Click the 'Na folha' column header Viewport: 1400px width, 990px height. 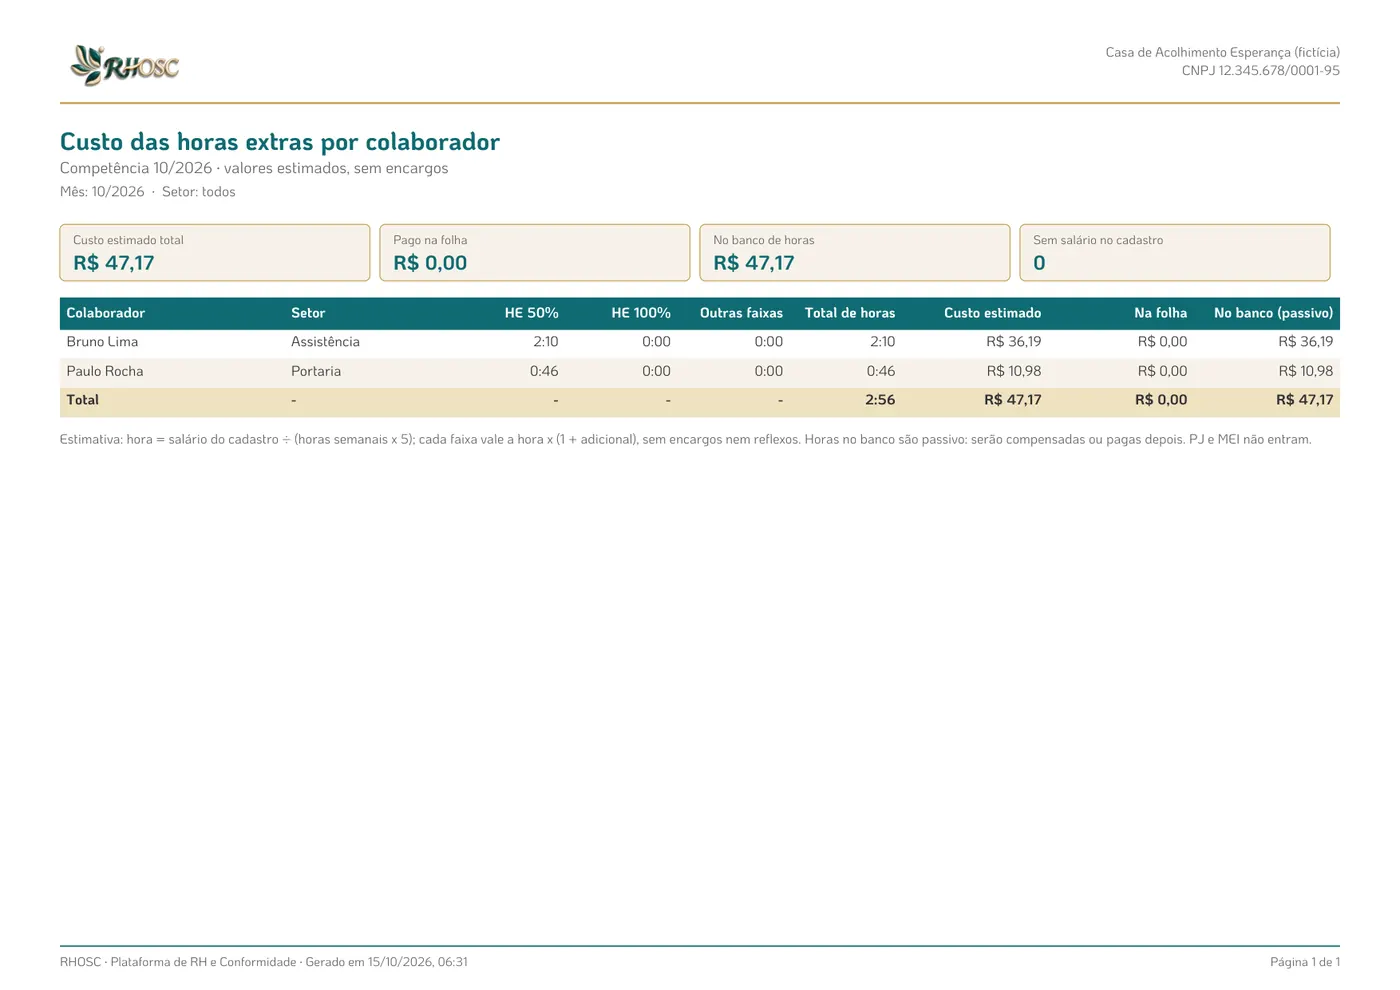pos(1160,313)
